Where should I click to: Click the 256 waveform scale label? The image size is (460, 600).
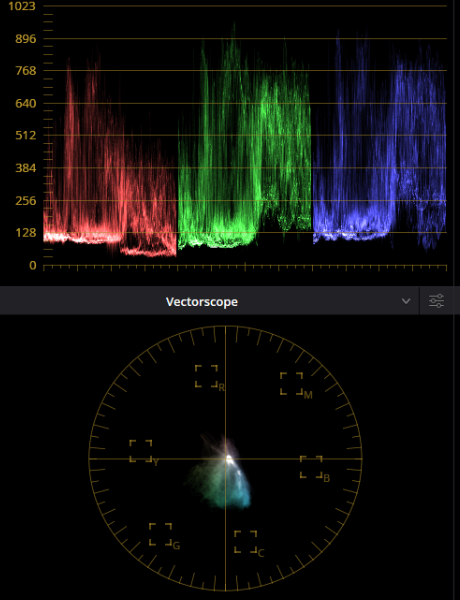(26, 201)
